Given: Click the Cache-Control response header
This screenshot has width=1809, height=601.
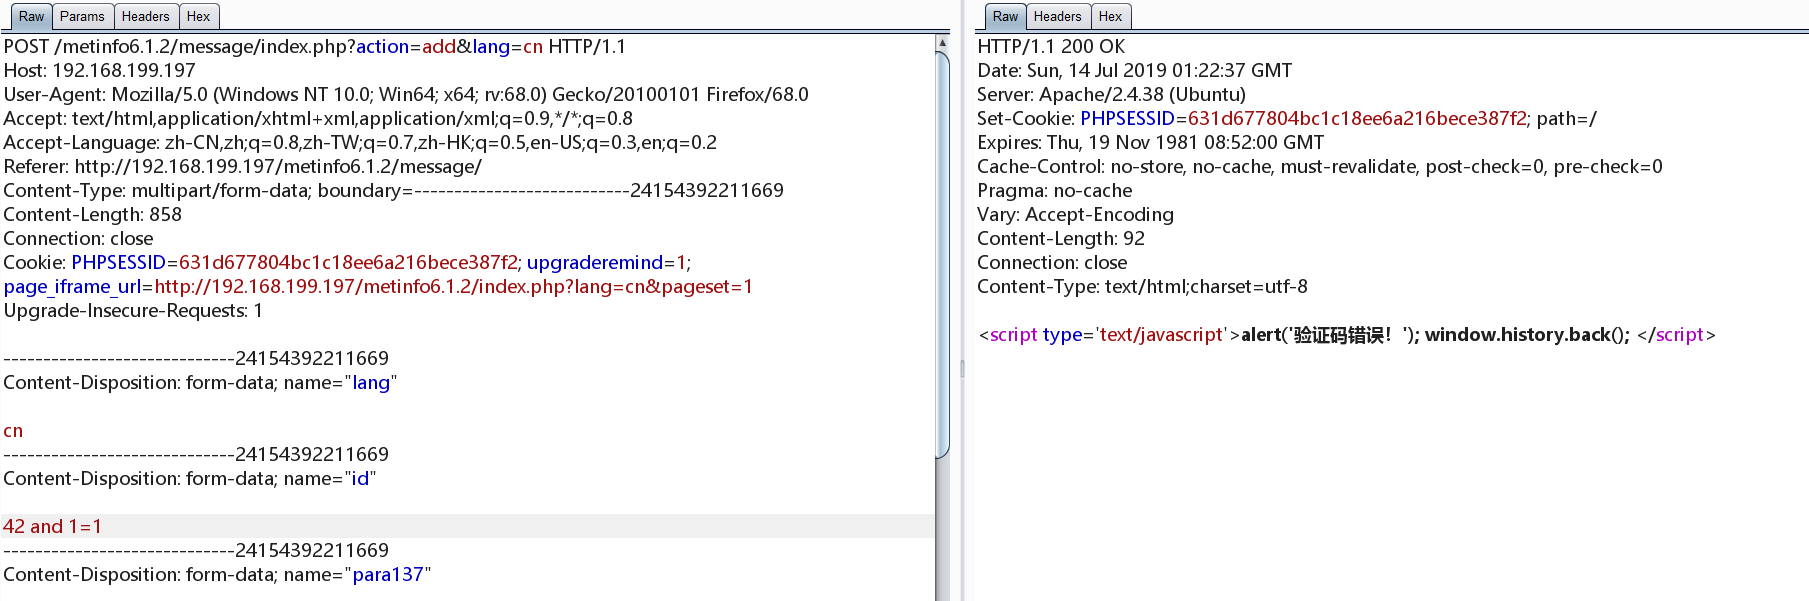Looking at the screenshot, I should point(1320,167).
